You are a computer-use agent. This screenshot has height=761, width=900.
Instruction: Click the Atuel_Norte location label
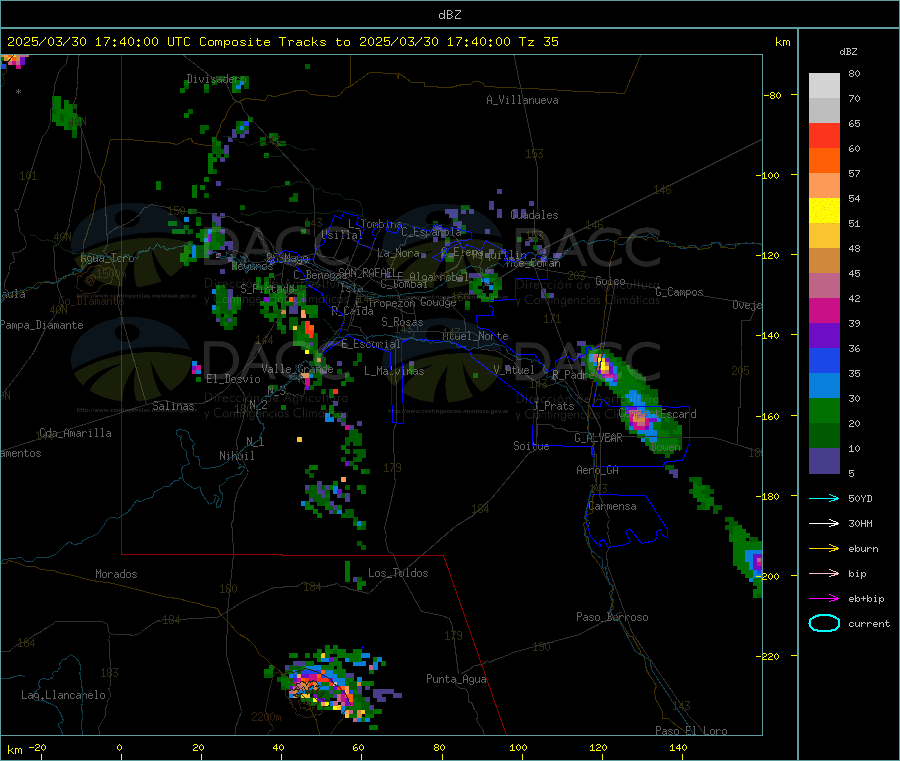click(475, 336)
